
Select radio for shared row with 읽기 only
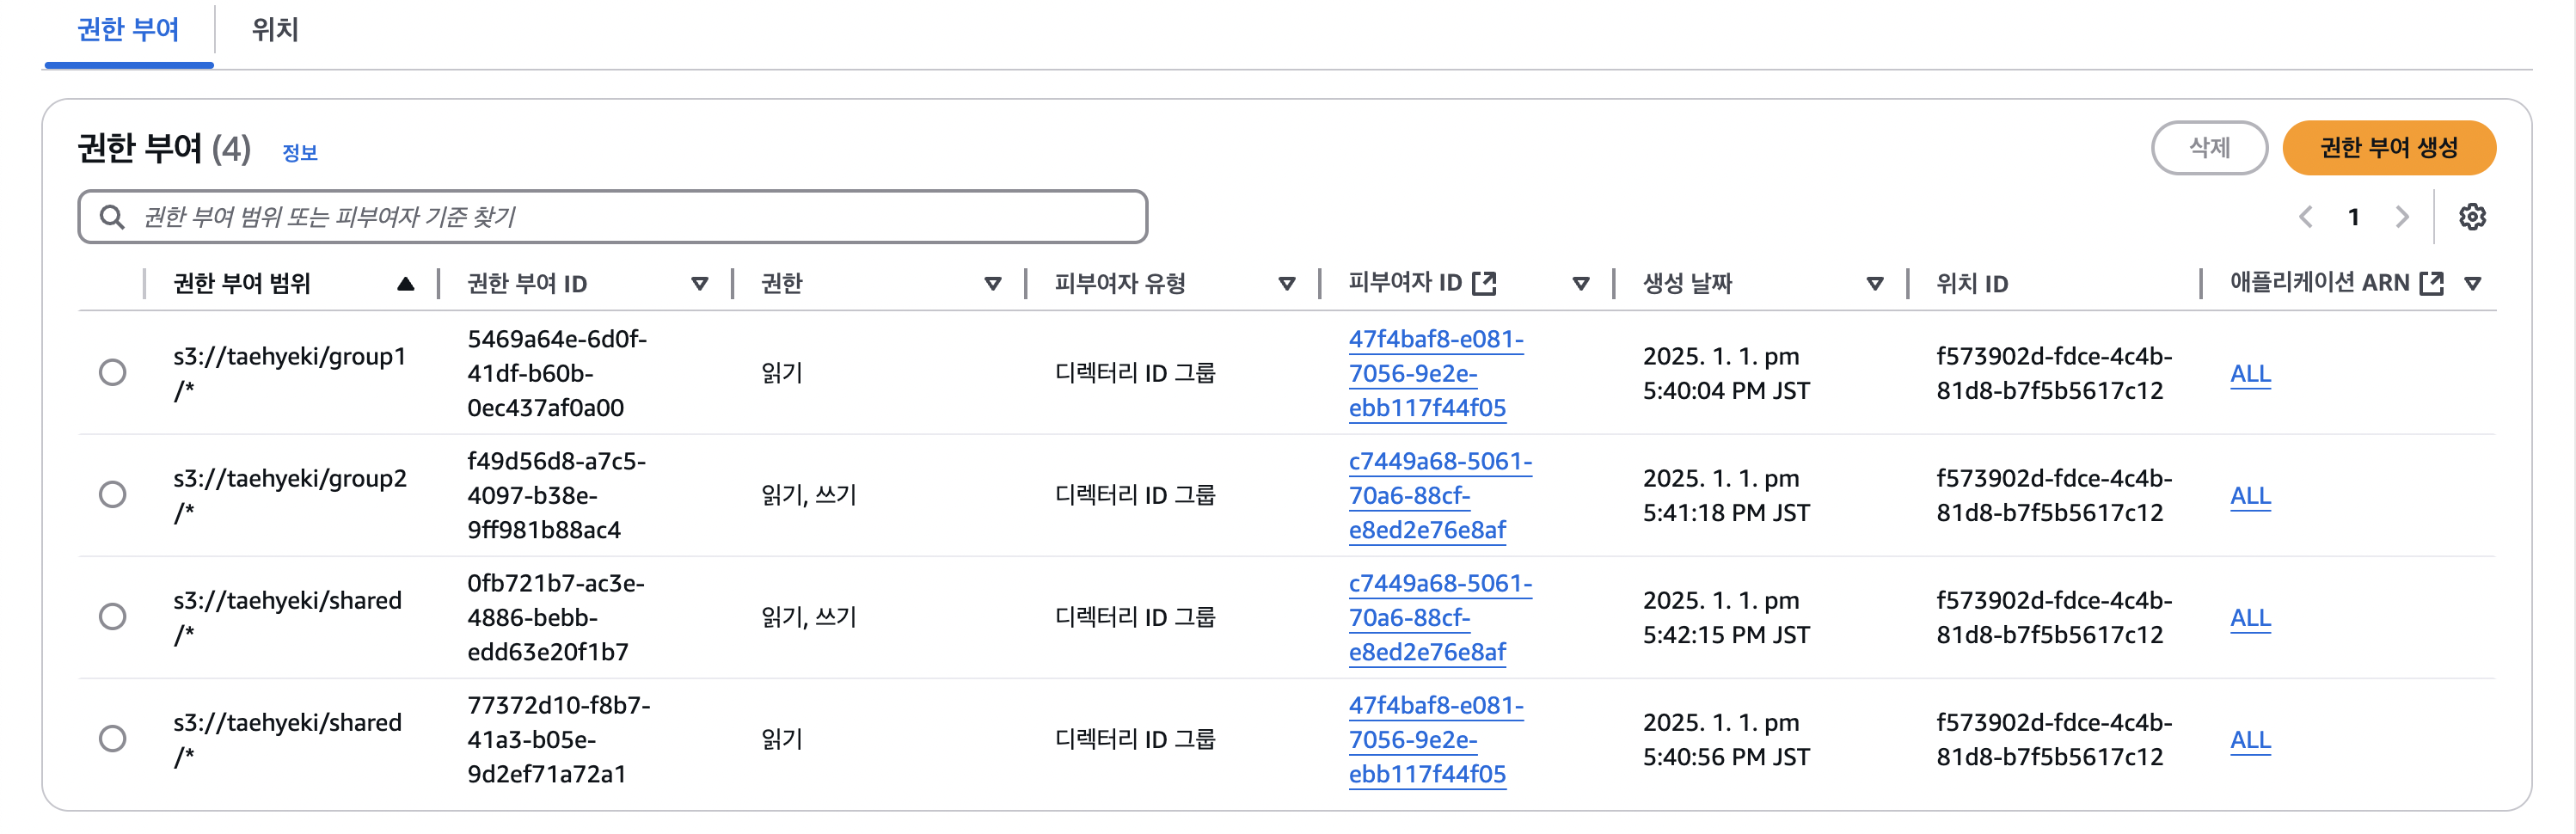click(x=113, y=738)
